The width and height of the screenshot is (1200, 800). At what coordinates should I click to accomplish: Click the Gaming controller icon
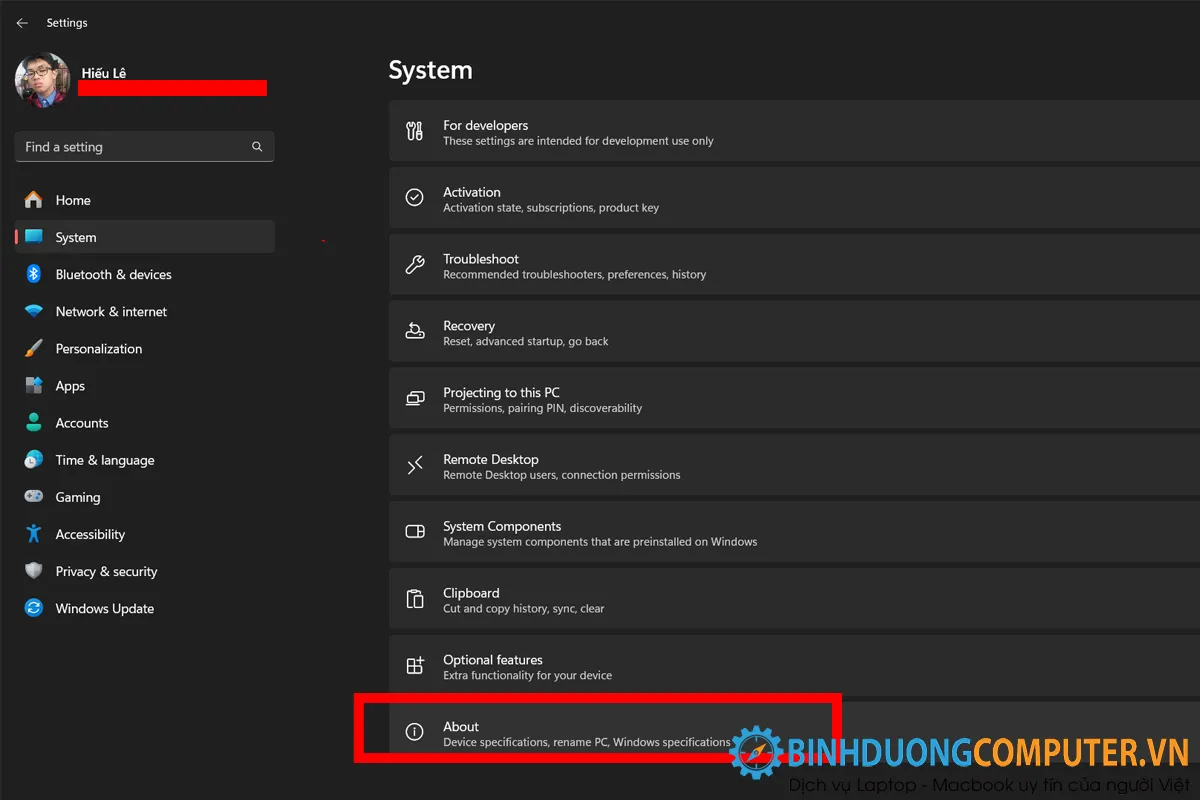pos(34,497)
